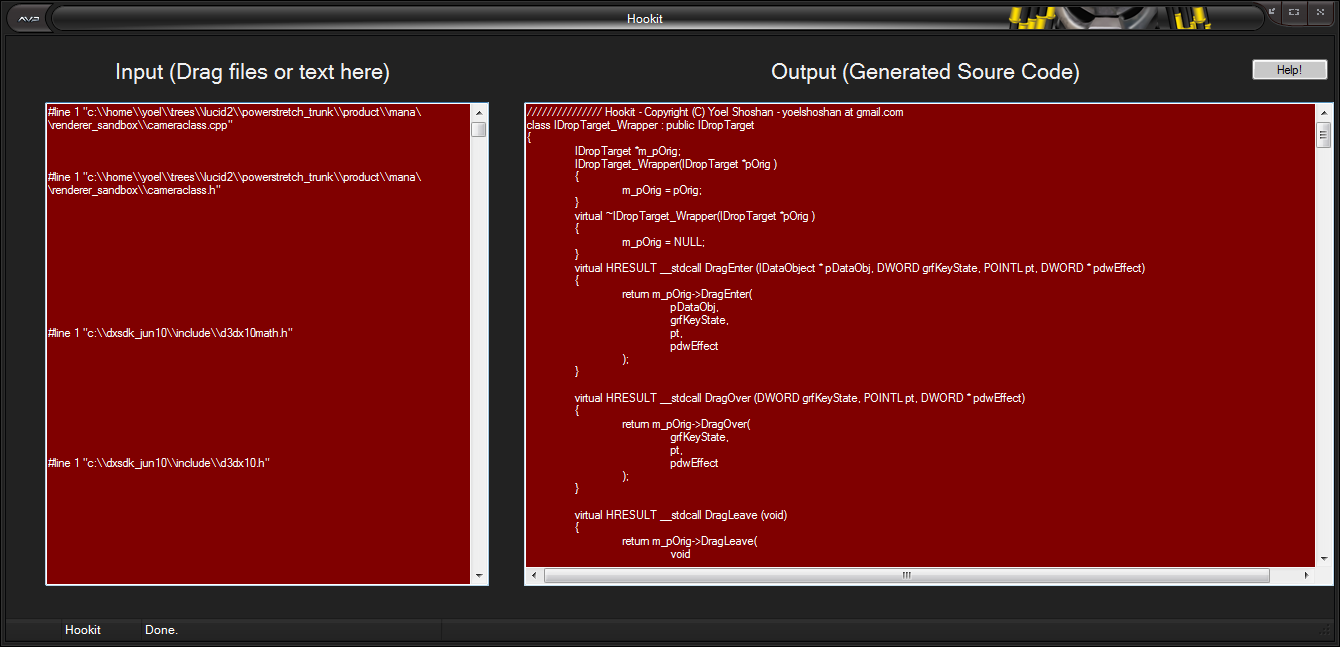Image resolution: width=1340 pixels, height=647 pixels.
Task: Click the output horizontal scroll-right arrow
Action: [1306, 575]
